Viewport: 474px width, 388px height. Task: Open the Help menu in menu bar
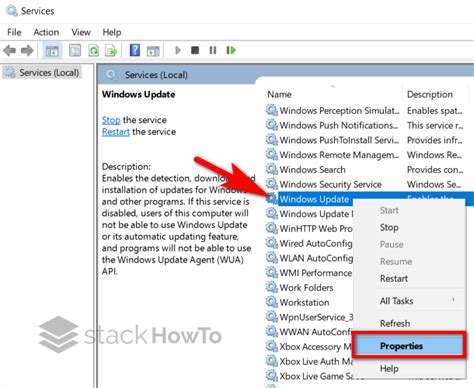point(112,32)
